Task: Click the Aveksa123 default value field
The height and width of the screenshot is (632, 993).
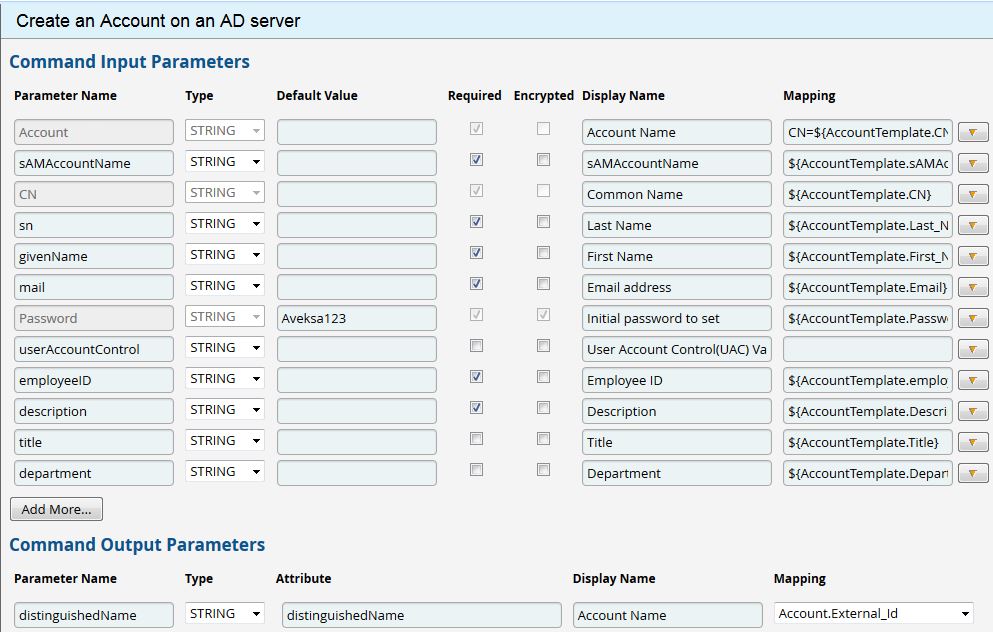Action: 356,319
